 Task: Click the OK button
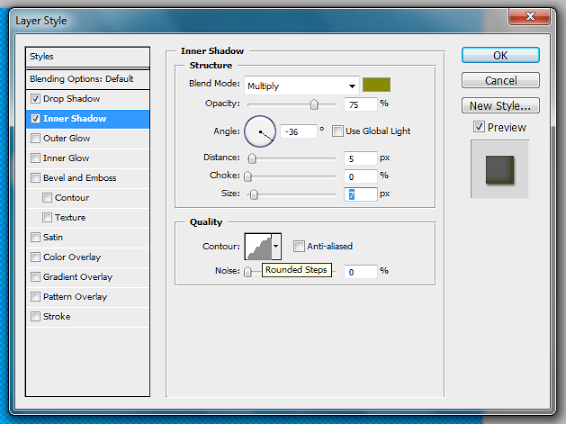point(501,55)
